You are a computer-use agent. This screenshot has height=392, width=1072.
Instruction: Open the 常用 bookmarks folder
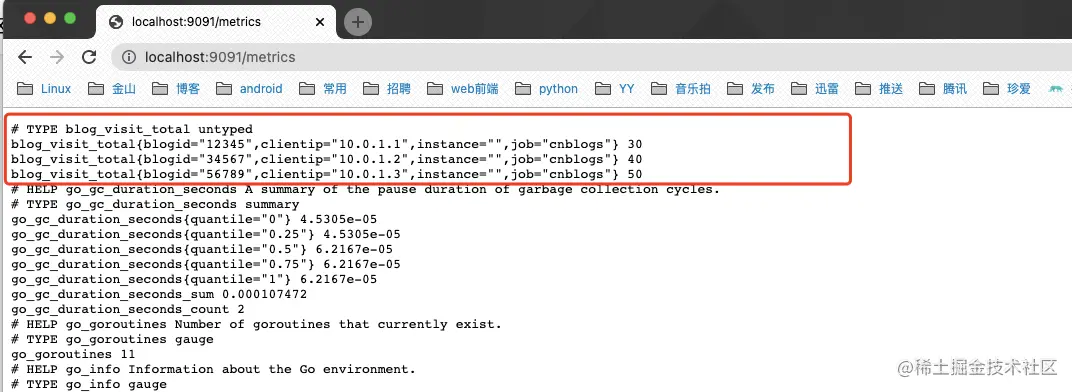pyautogui.click(x=323, y=88)
